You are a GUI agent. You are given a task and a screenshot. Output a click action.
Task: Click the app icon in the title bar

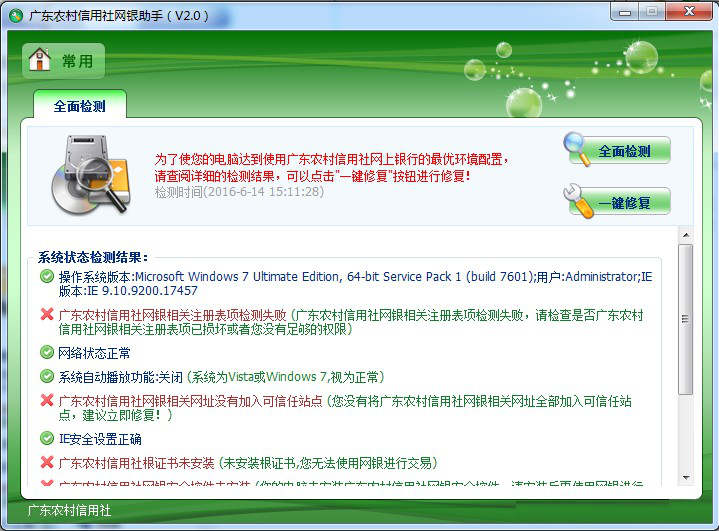16,17
